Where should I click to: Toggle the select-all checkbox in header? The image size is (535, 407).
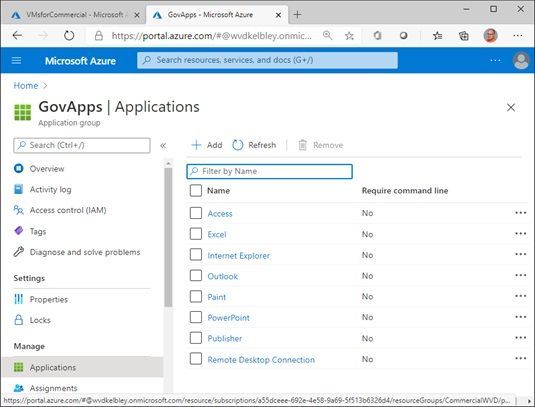tap(196, 191)
